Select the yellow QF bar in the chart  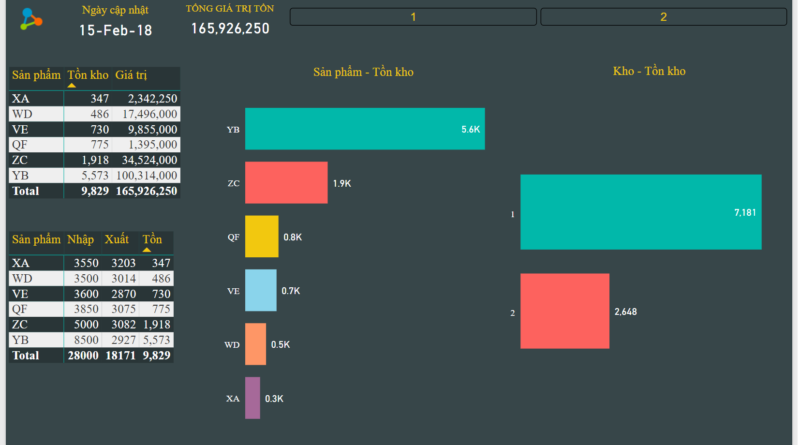pos(261,237)
